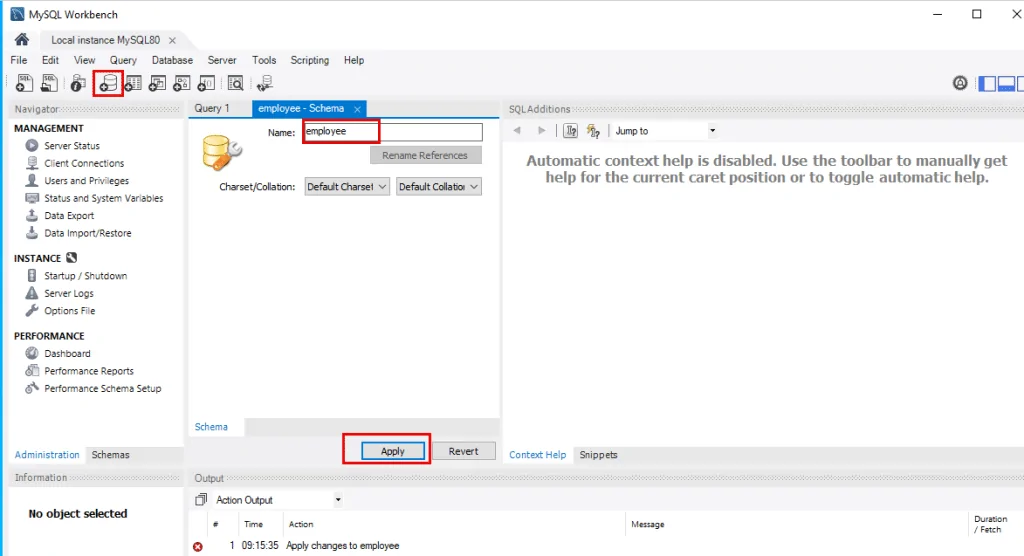Create a new SQL tab icon
This screenshot has height=556, width=1024.
pos(24,83)
